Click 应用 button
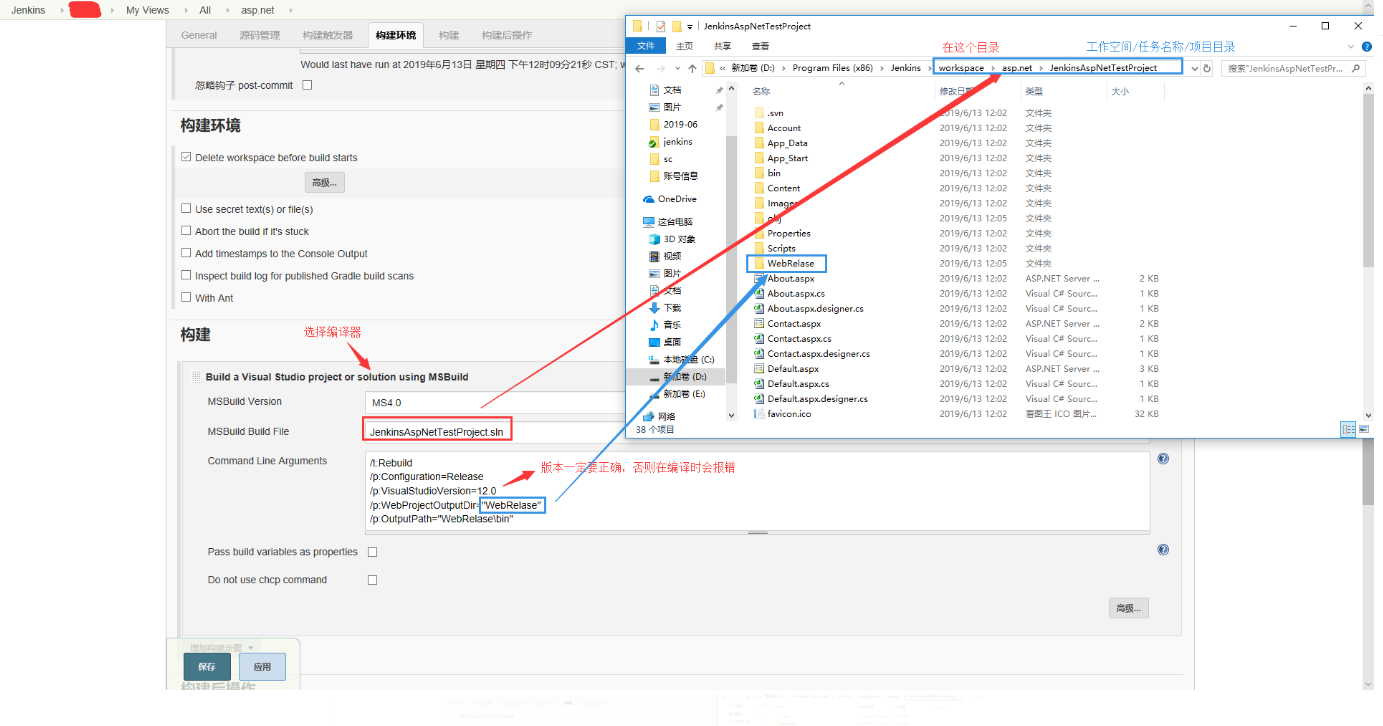The image size is (1383, 726). 262,666
